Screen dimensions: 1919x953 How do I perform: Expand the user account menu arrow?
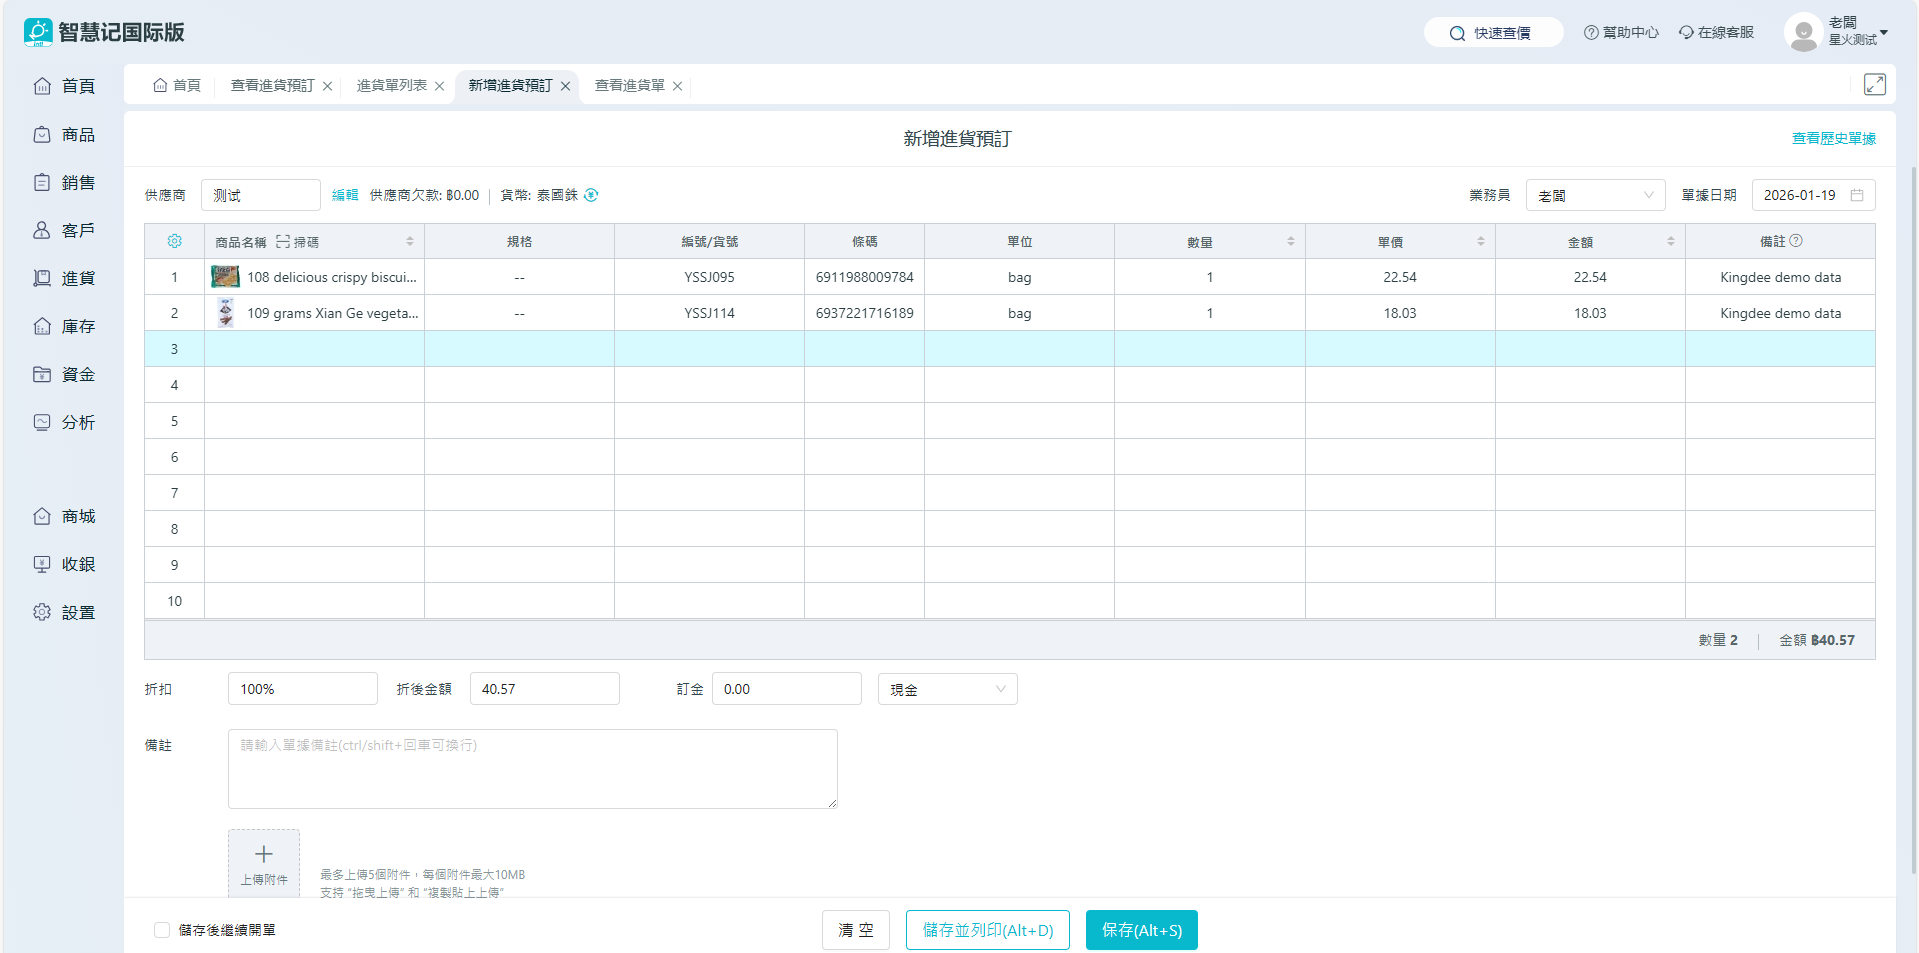point(1884,33)
